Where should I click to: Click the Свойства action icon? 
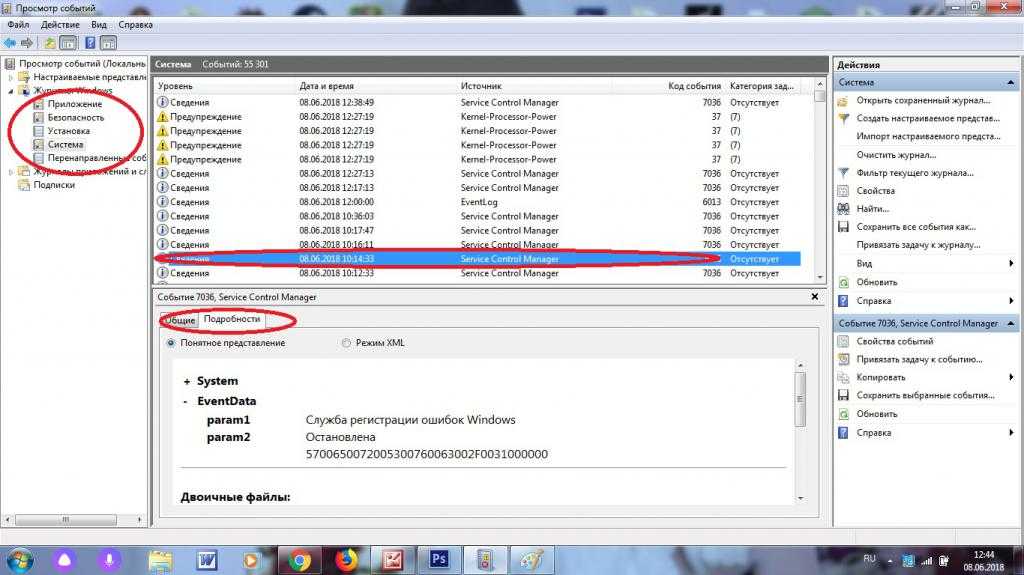coord(844,191)
